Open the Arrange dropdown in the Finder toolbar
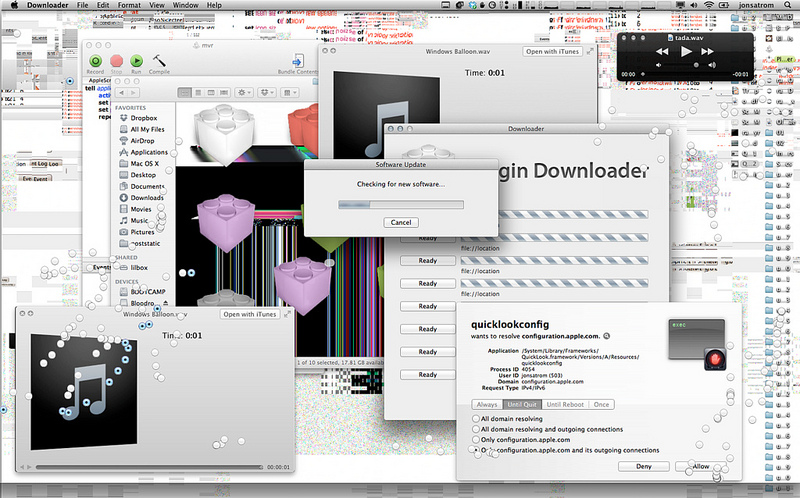Image resolution: width=800 pixels, height=498 pixels. pyautogui.click(x=289, y=93)
